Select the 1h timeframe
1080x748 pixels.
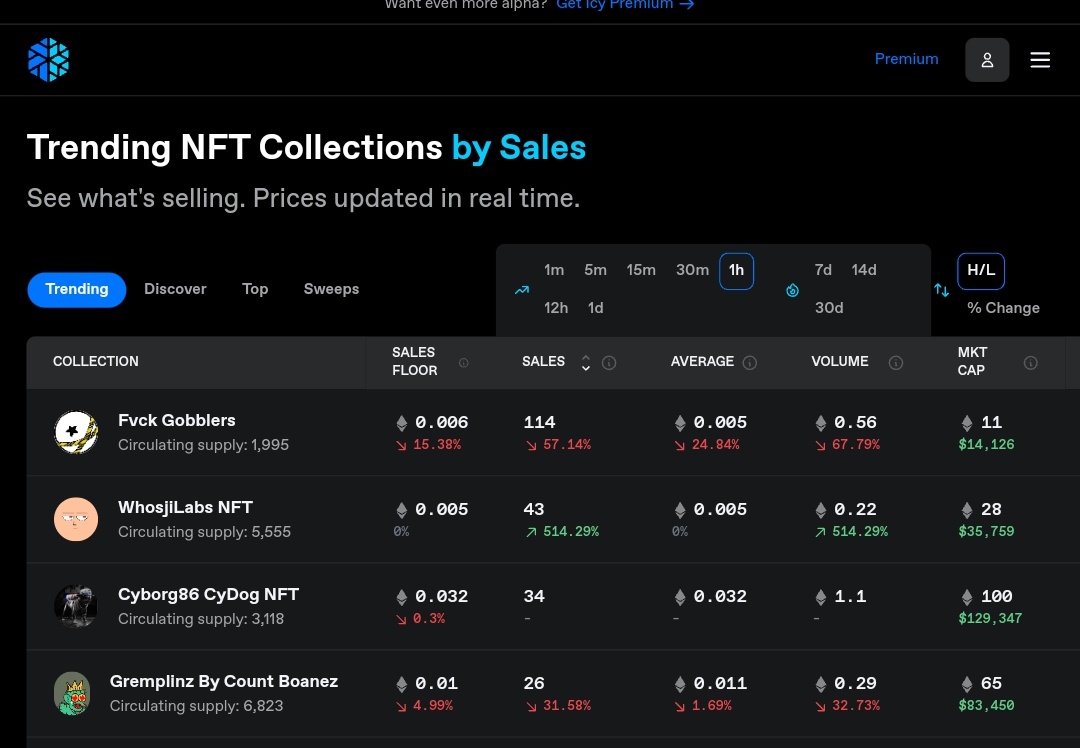pos(736,271)
